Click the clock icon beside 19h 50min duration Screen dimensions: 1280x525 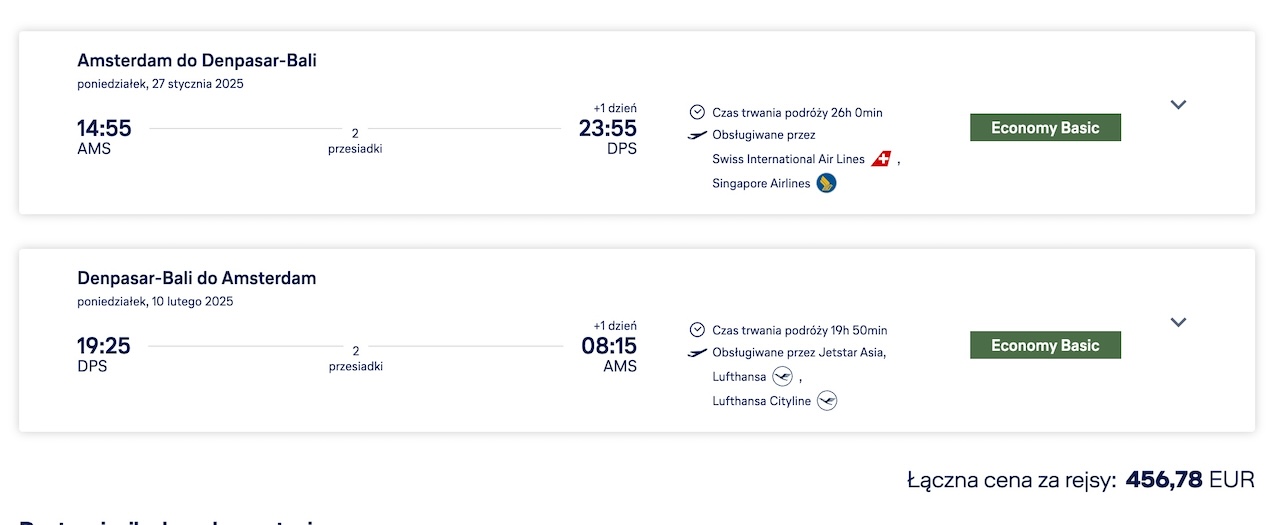point(697,330)
